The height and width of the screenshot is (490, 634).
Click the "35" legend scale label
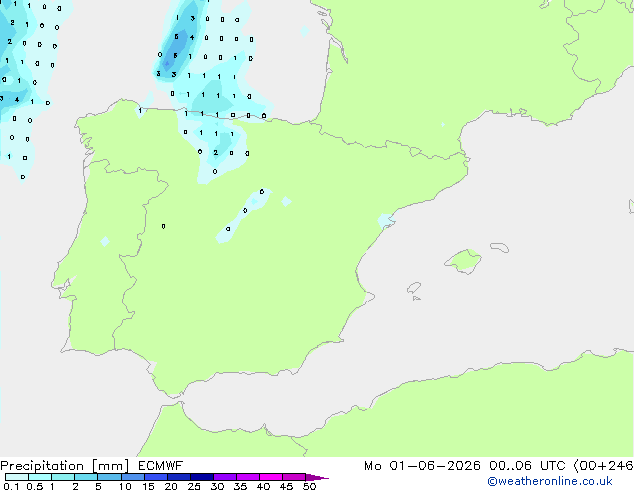[240, 486]
